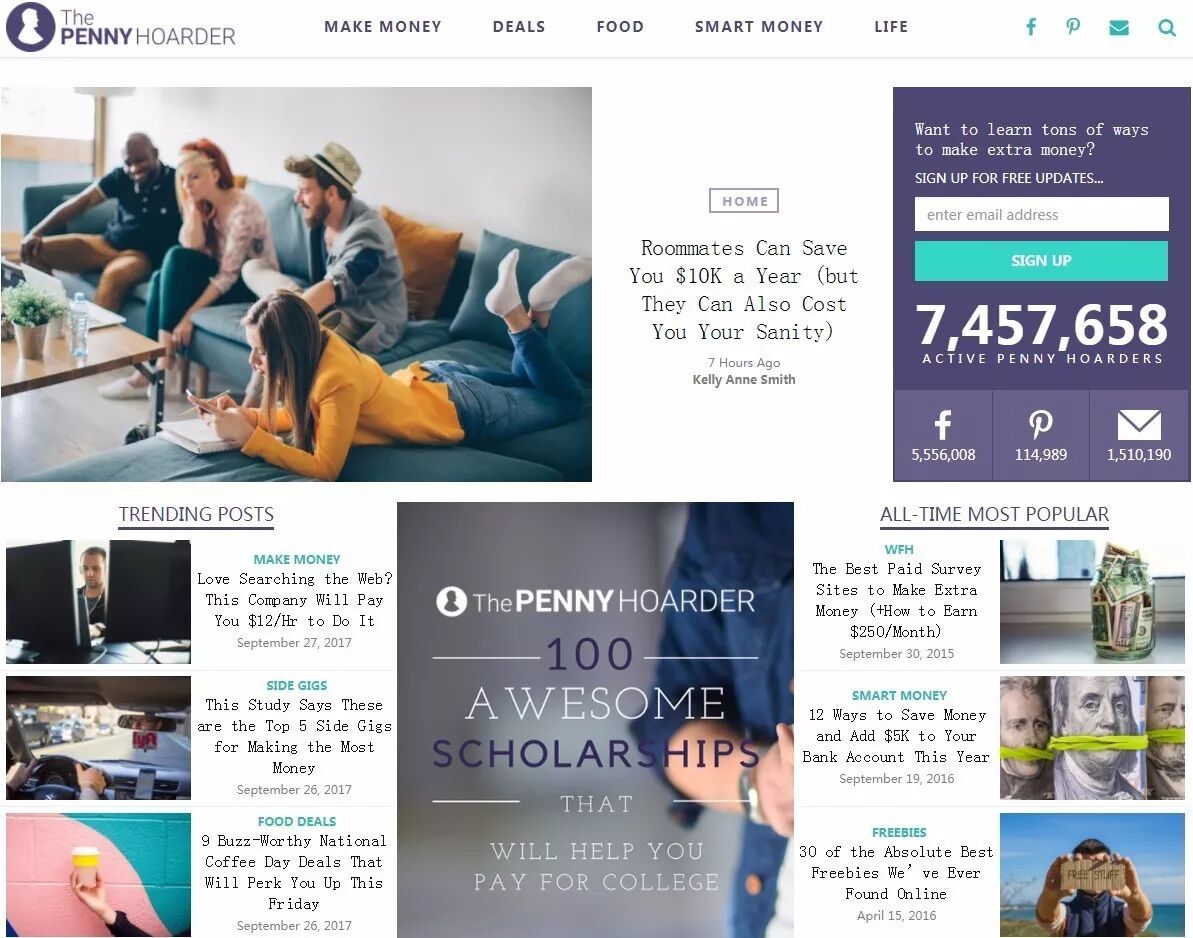
Task: Open the Deals menu item
Action: click(x=519, y=27)
